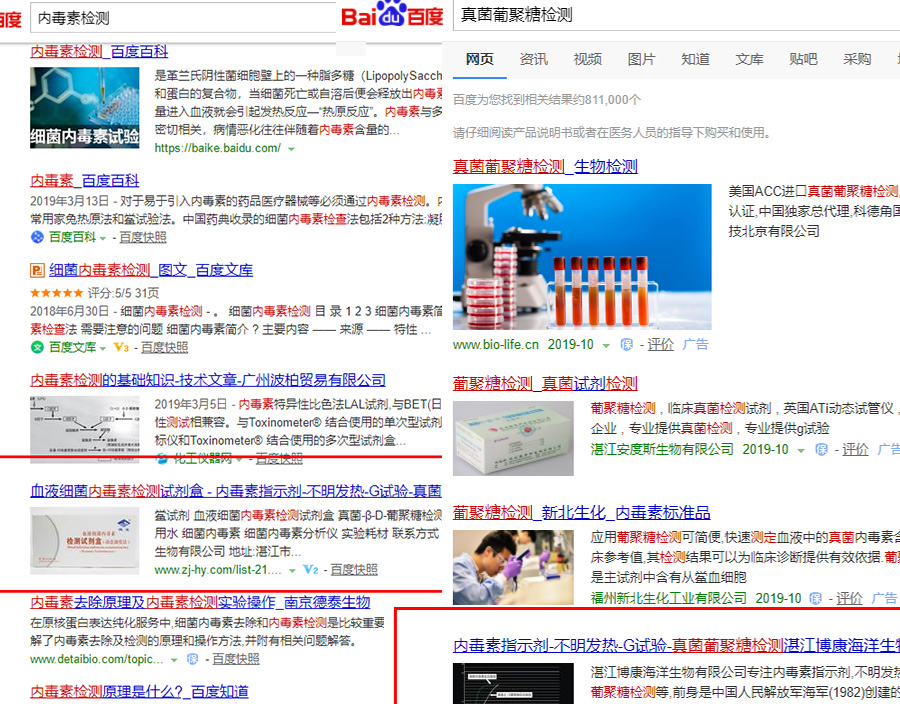Open the 血液细菌内毒素检测试剂盒 result link

[236, 491]
